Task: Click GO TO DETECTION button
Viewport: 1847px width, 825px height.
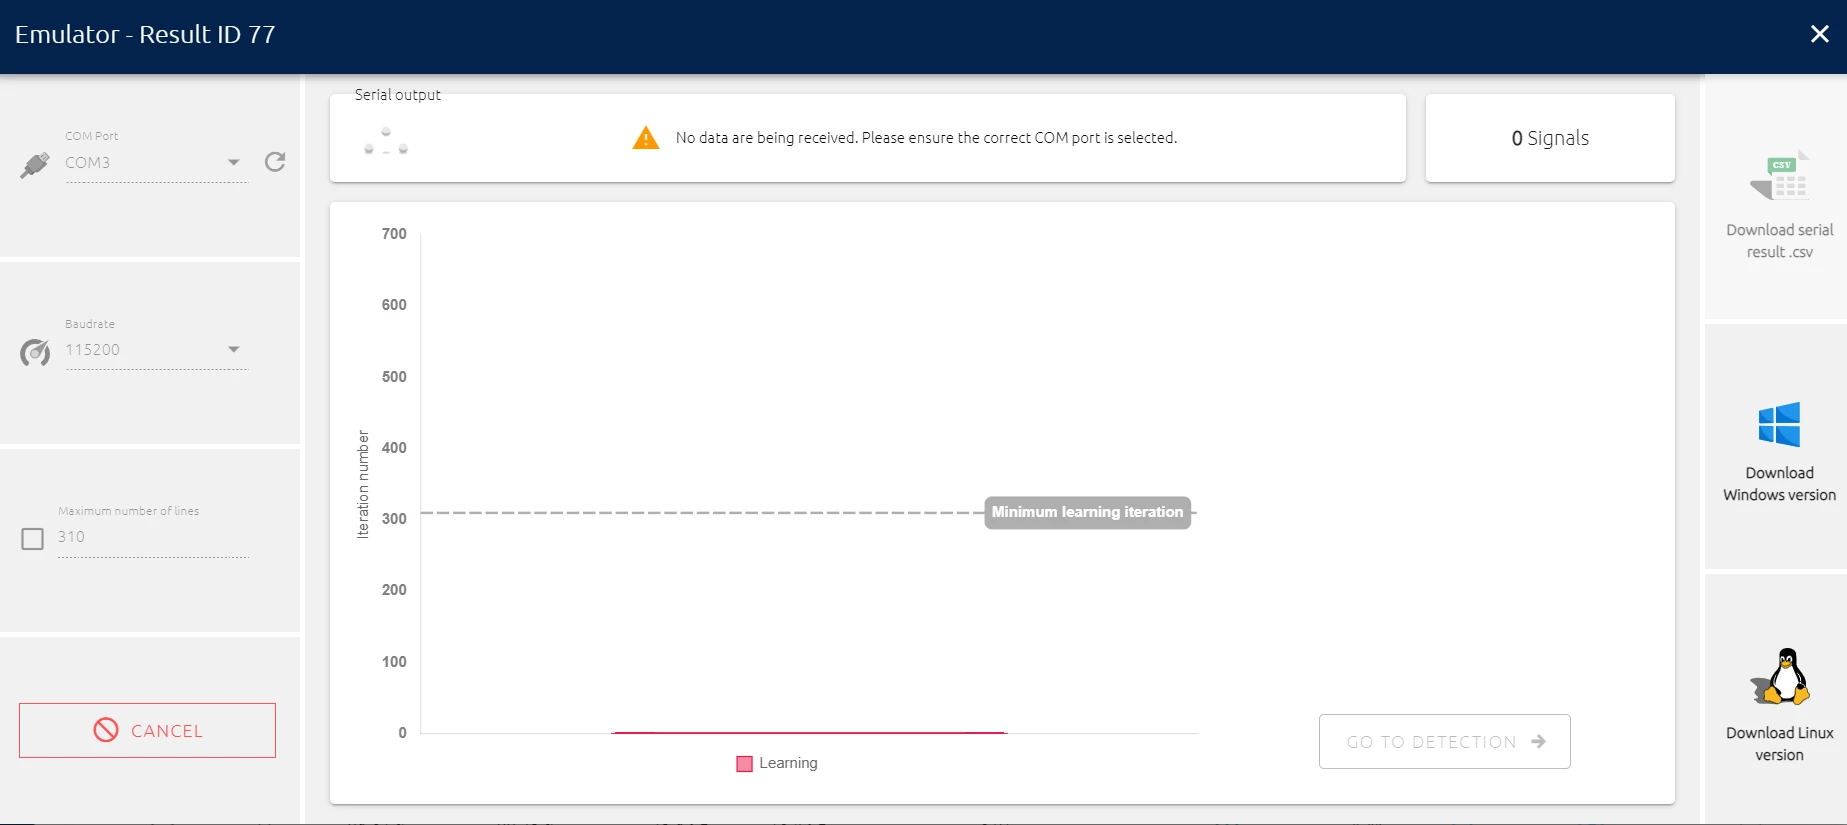Action: click(1444, 741)
